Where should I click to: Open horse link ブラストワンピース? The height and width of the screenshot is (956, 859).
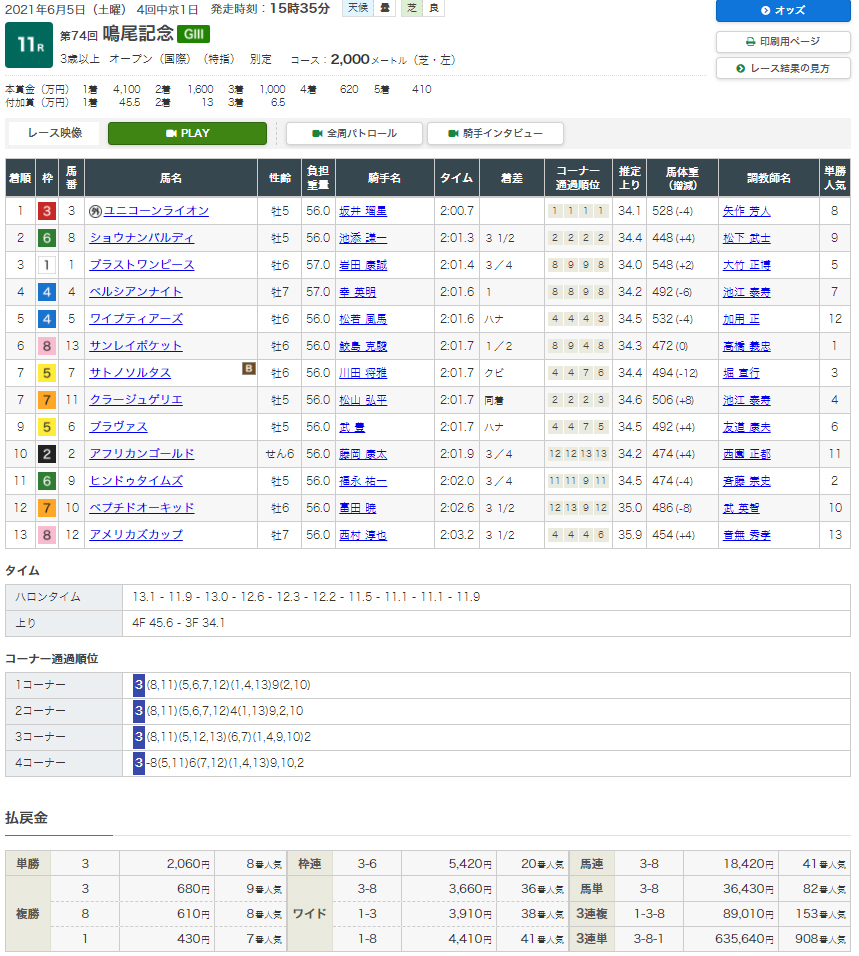click(141, 265)
